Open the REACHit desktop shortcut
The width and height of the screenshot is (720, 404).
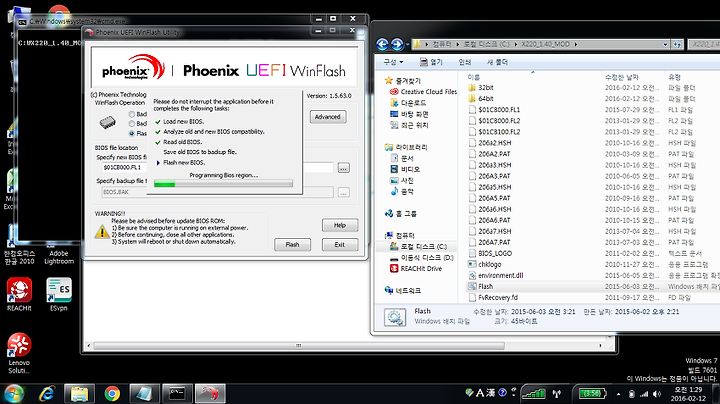[x=19, y=294]
